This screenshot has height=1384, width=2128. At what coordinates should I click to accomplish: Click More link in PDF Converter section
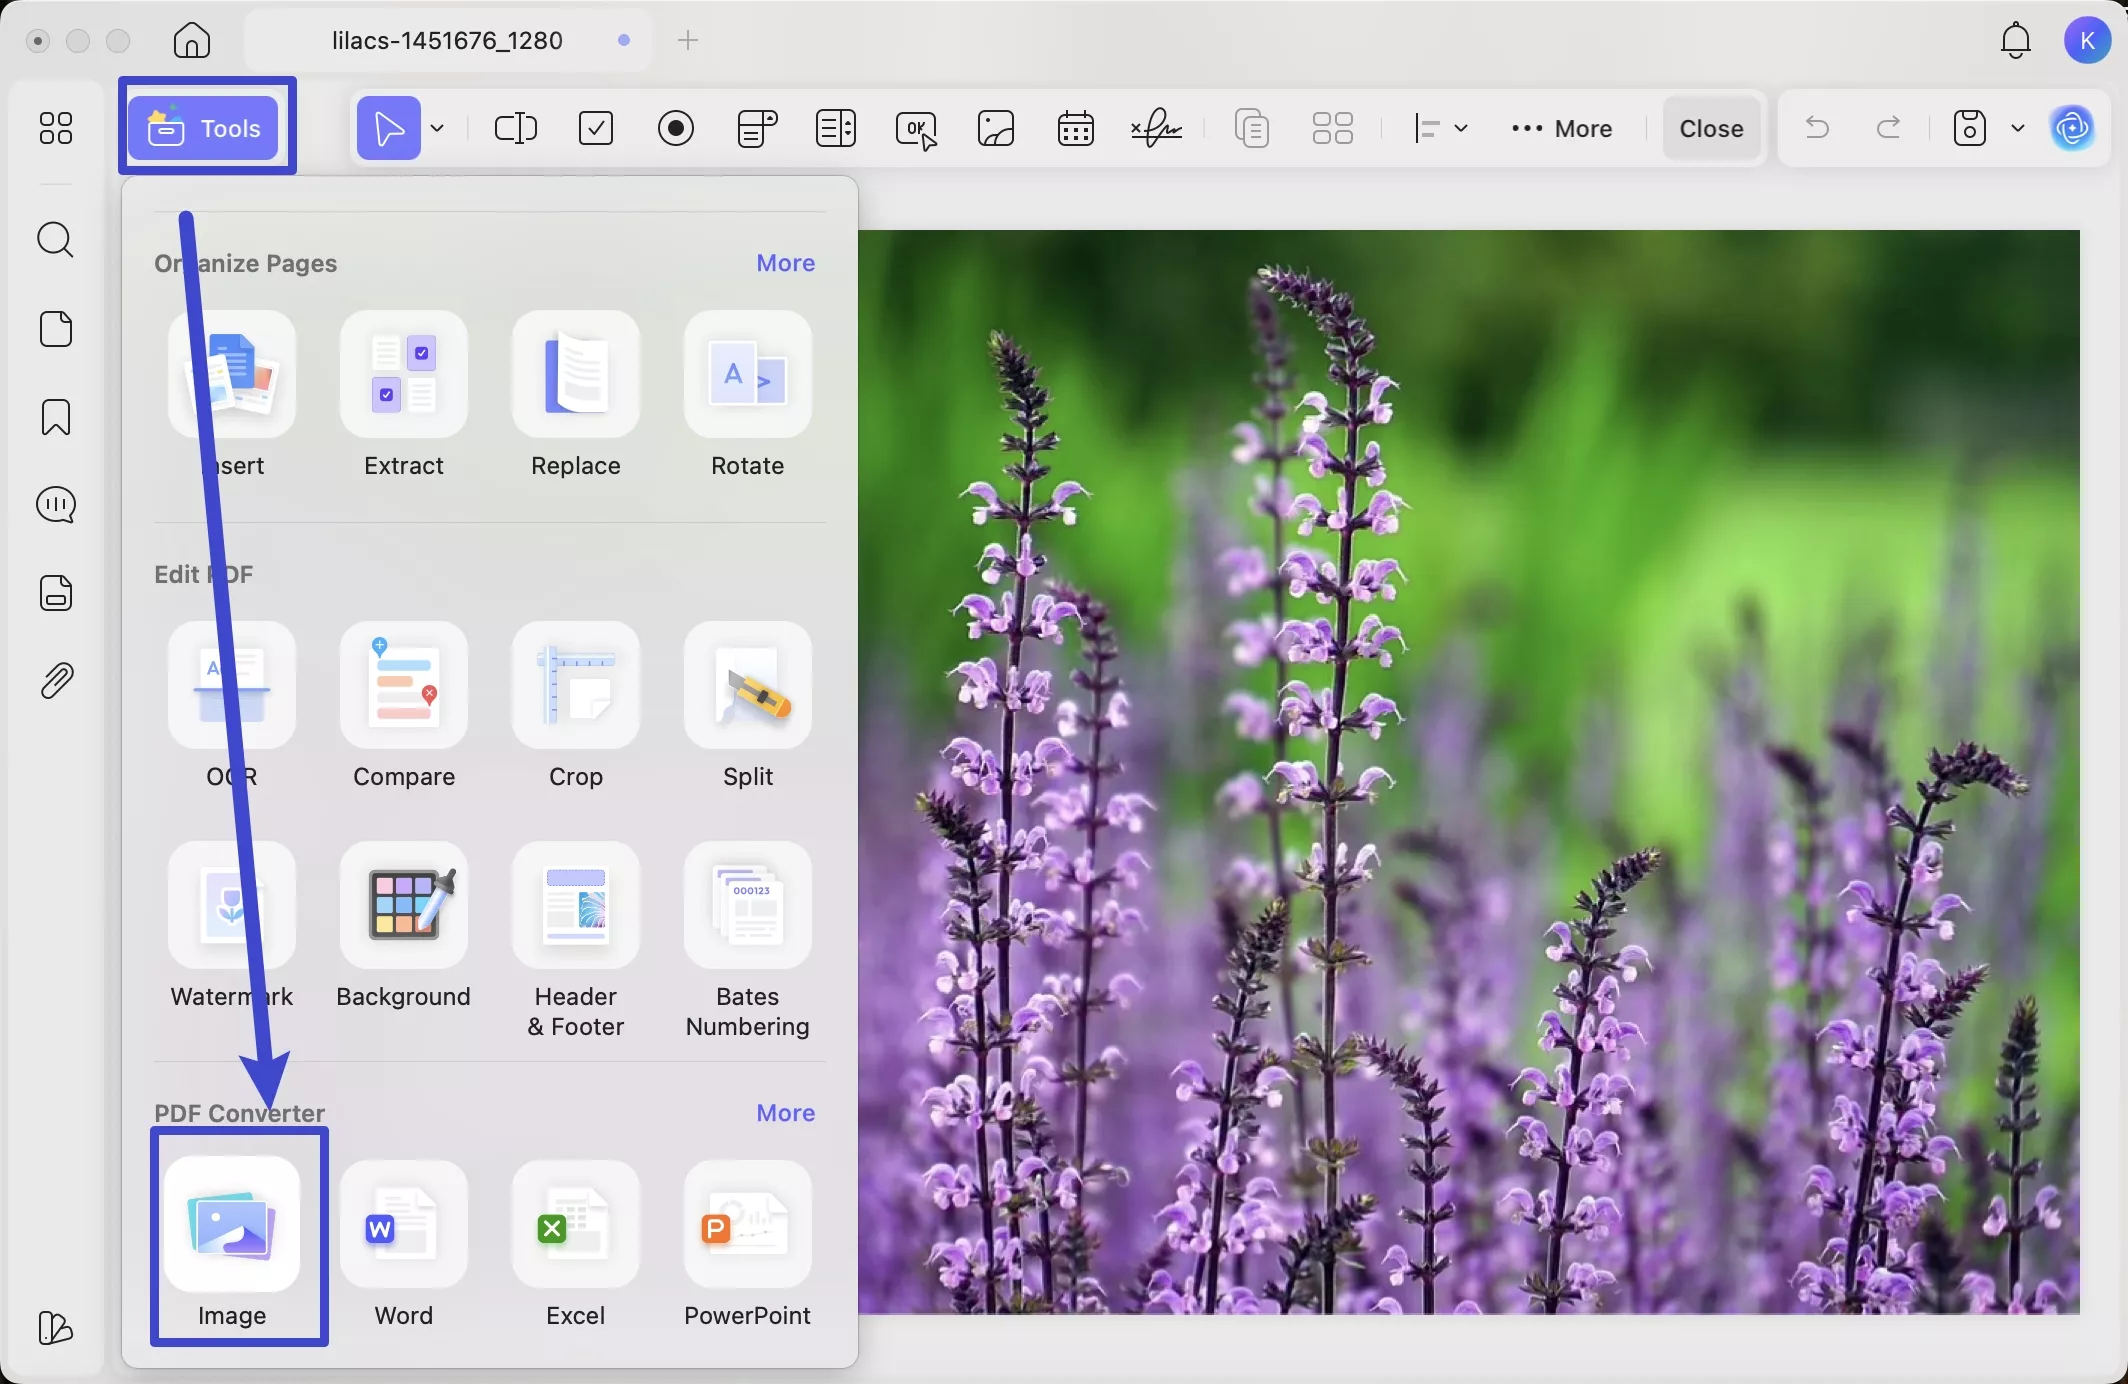785,1113
